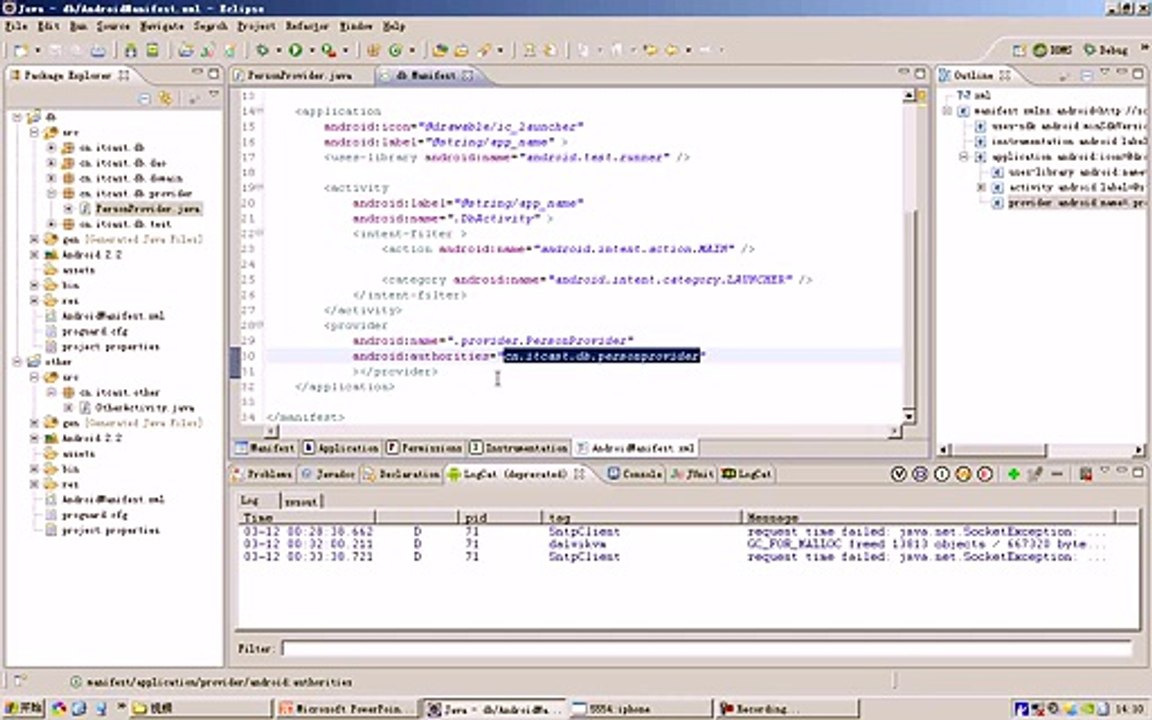This screenshot has height=720, width=1152.
Task: Select the dalvikvm log row in LogCat
Action: (676, 544)
